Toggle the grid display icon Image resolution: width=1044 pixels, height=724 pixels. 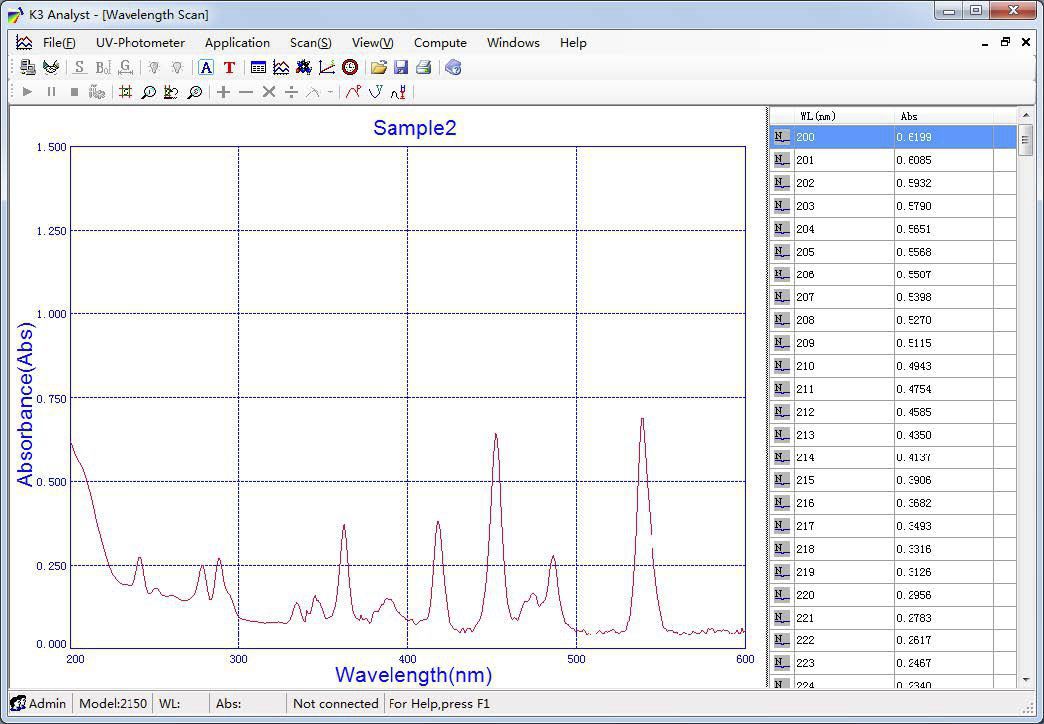(126, 91)
